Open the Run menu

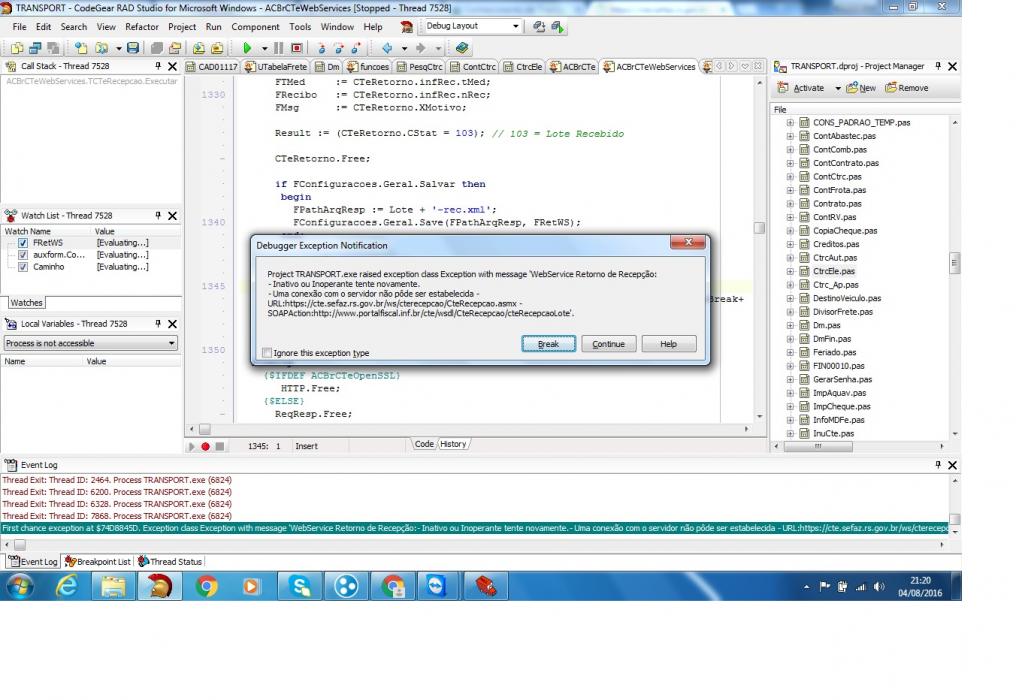(x=213, y=27)
